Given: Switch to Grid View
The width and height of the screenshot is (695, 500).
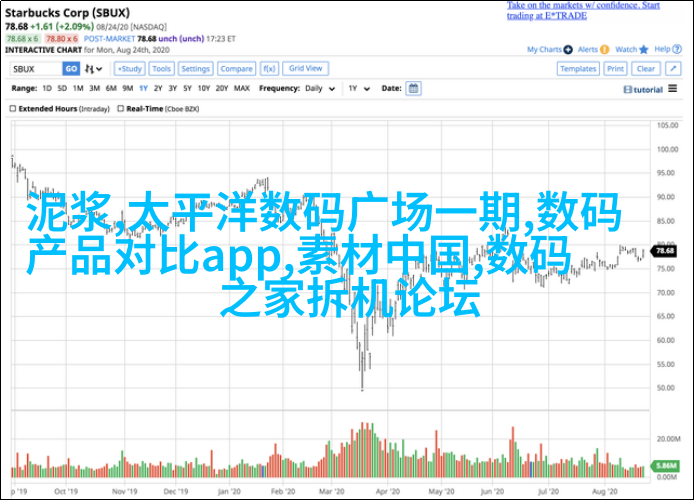Looking at the screenshot, I should click(305, 68).
